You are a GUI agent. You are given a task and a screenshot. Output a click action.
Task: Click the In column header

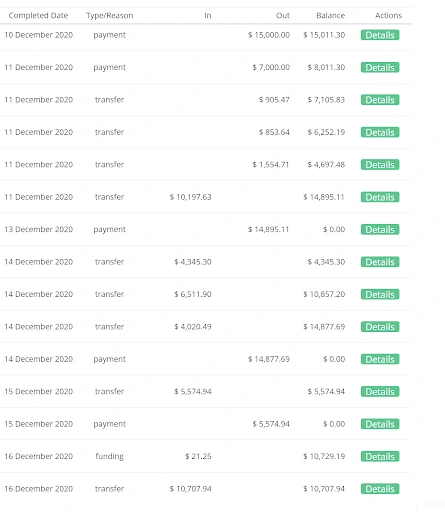(x=208, y=15)
